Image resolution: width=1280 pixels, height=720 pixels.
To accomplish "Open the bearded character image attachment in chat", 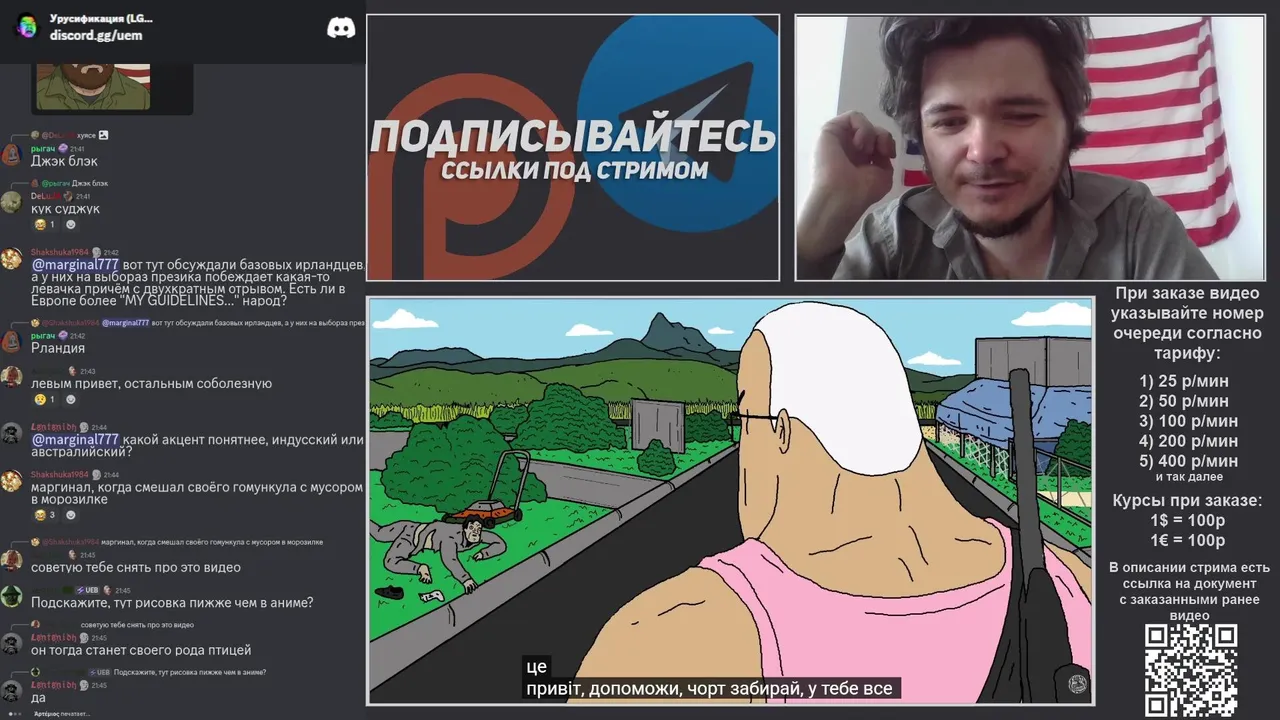I will pyautogui.click(x=93, y=87).
